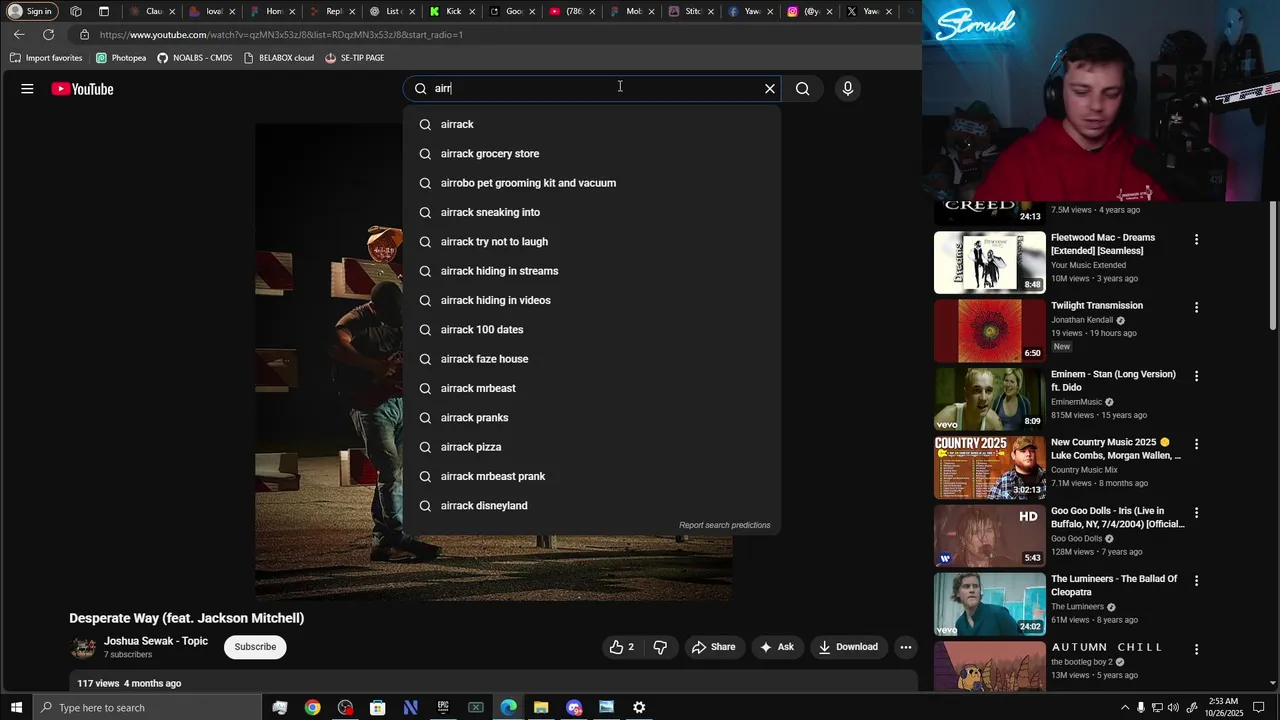
Task: Choose the 'airrack disneyland' suggestion
Action: [x=592, y=506]
